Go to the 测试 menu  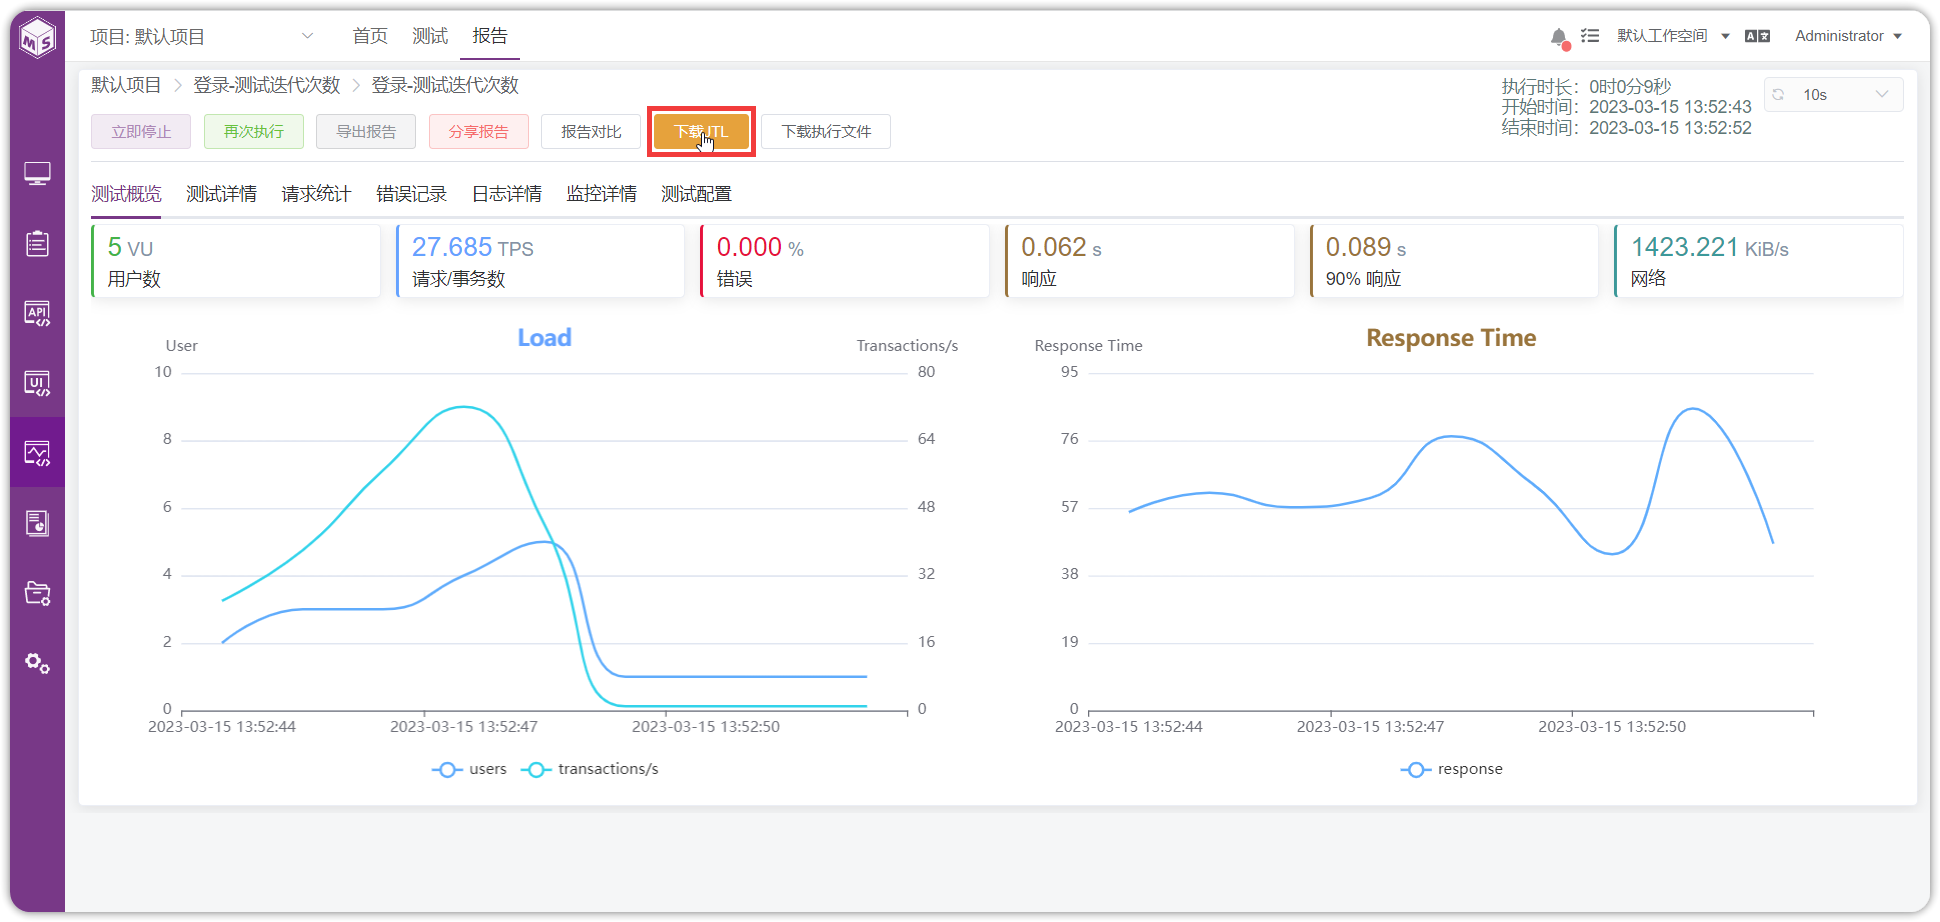point(430,36)
